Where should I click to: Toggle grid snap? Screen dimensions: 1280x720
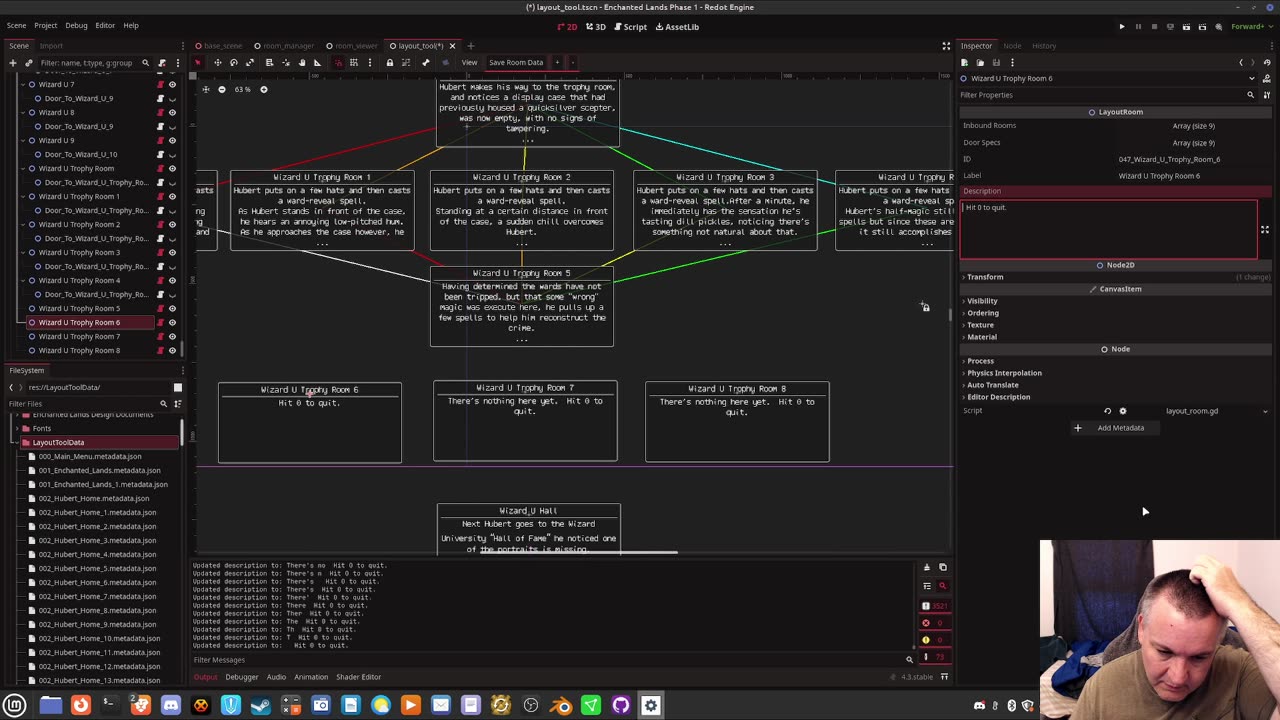pos(354,62)
